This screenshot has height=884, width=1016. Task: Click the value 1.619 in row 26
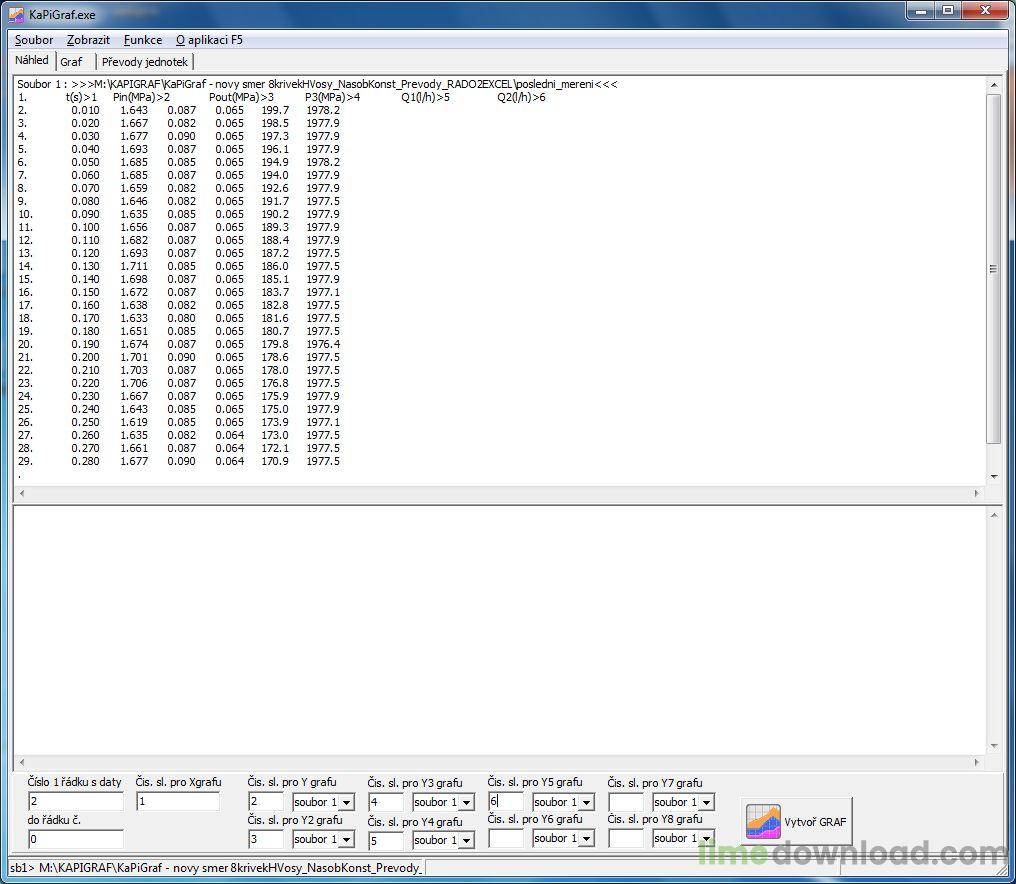pyautogui.click(x=134, y=423)
